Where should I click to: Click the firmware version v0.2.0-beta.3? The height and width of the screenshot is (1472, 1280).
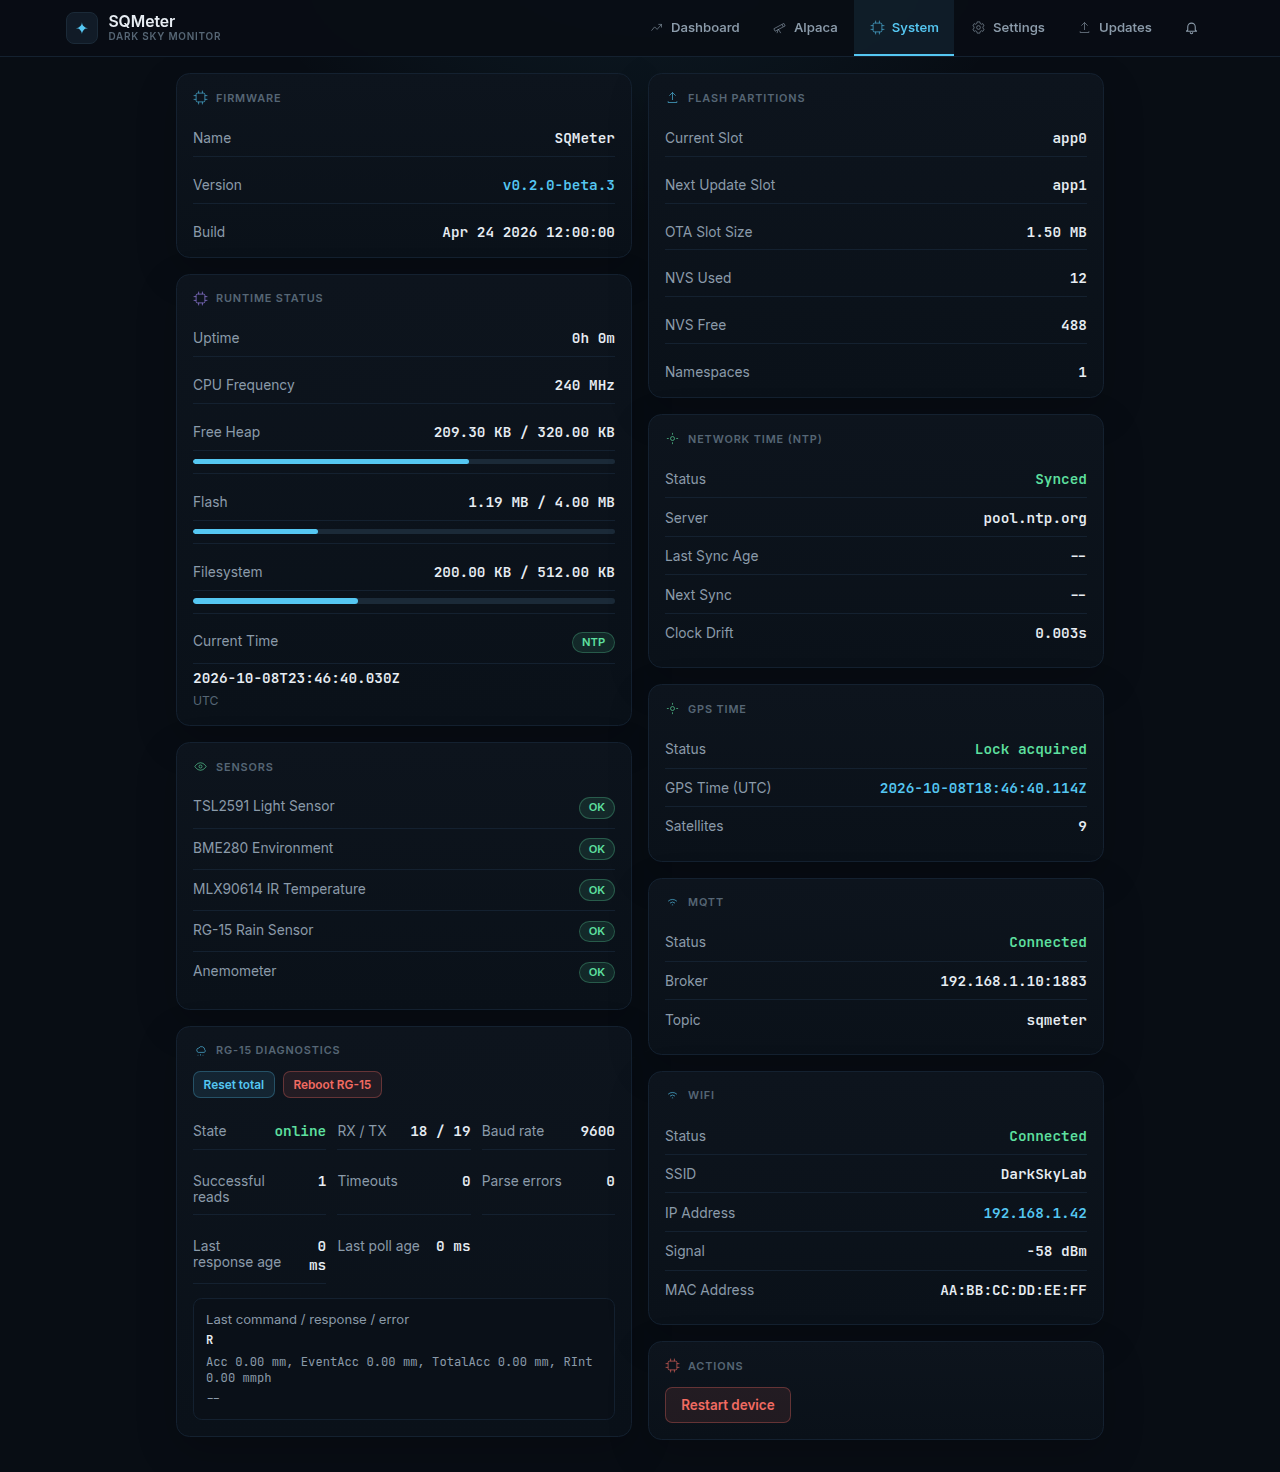(559, 185)
